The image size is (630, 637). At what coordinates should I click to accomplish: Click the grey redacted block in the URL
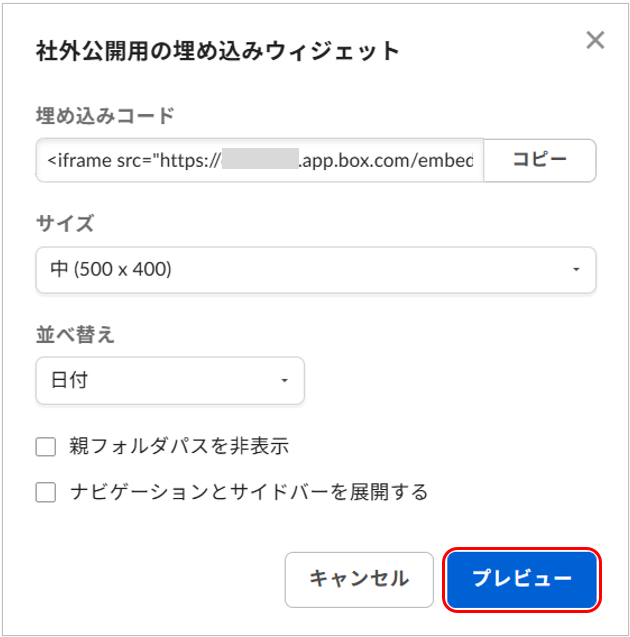tap(261, 160)
